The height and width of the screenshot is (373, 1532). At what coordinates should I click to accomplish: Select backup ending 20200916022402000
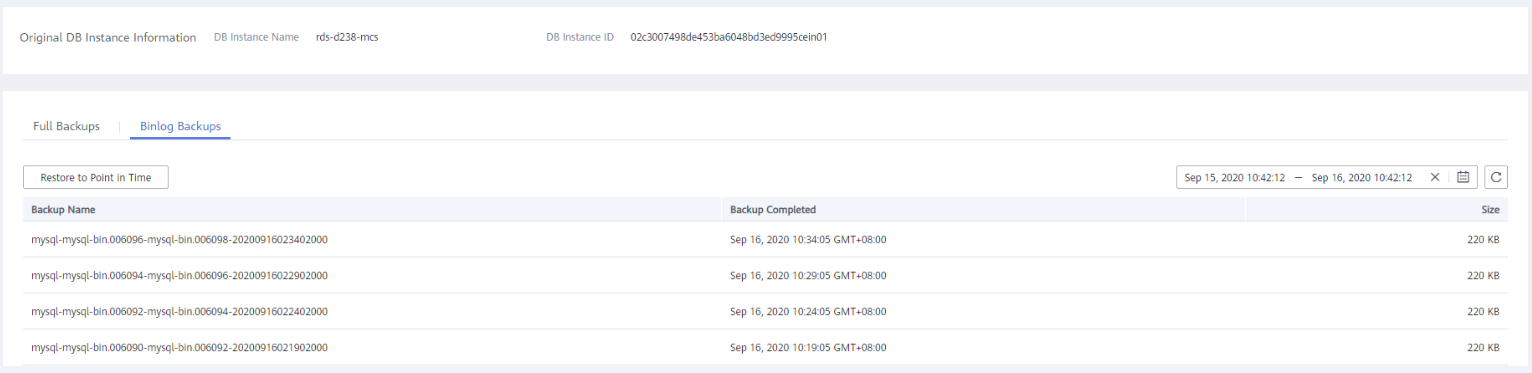point(766,311)
